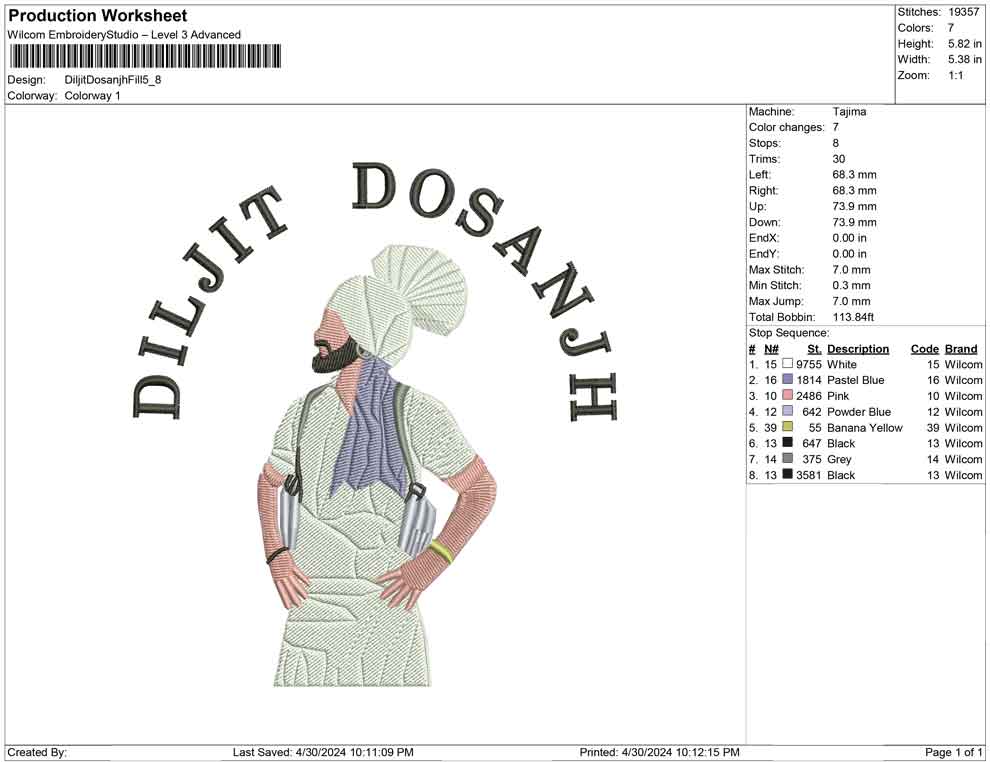Select the 'Pastel Blue' description text
The height and width of the screenshot is (762, 990).
[x=856, y=380]
